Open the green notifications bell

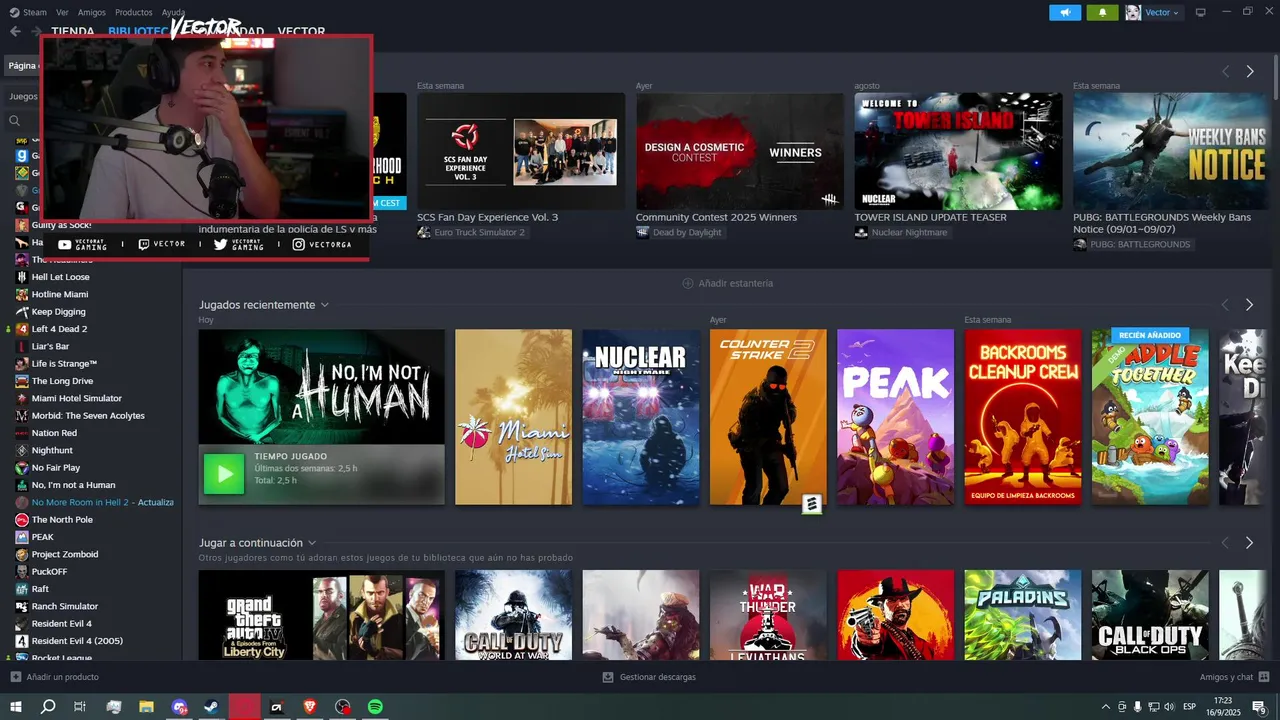(x=1103, y=12)
